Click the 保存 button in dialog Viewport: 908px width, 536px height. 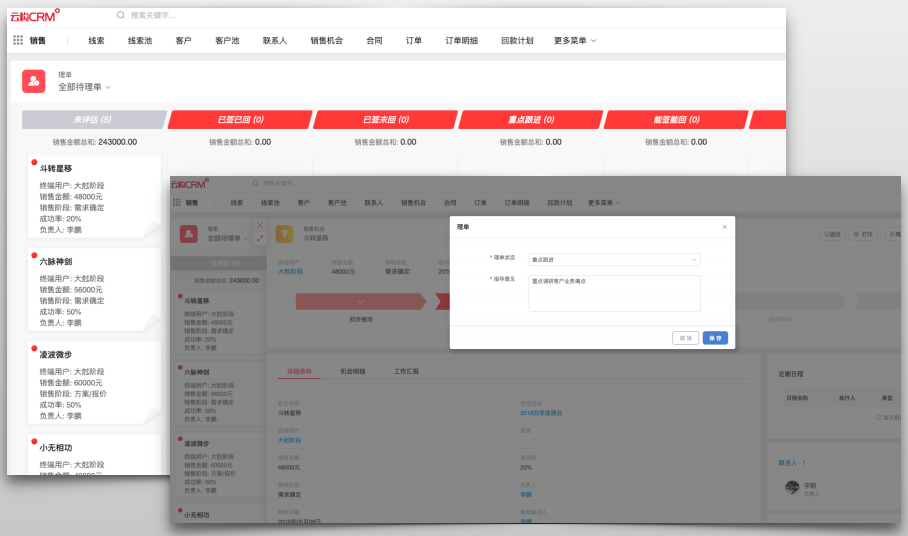(715, 338)
